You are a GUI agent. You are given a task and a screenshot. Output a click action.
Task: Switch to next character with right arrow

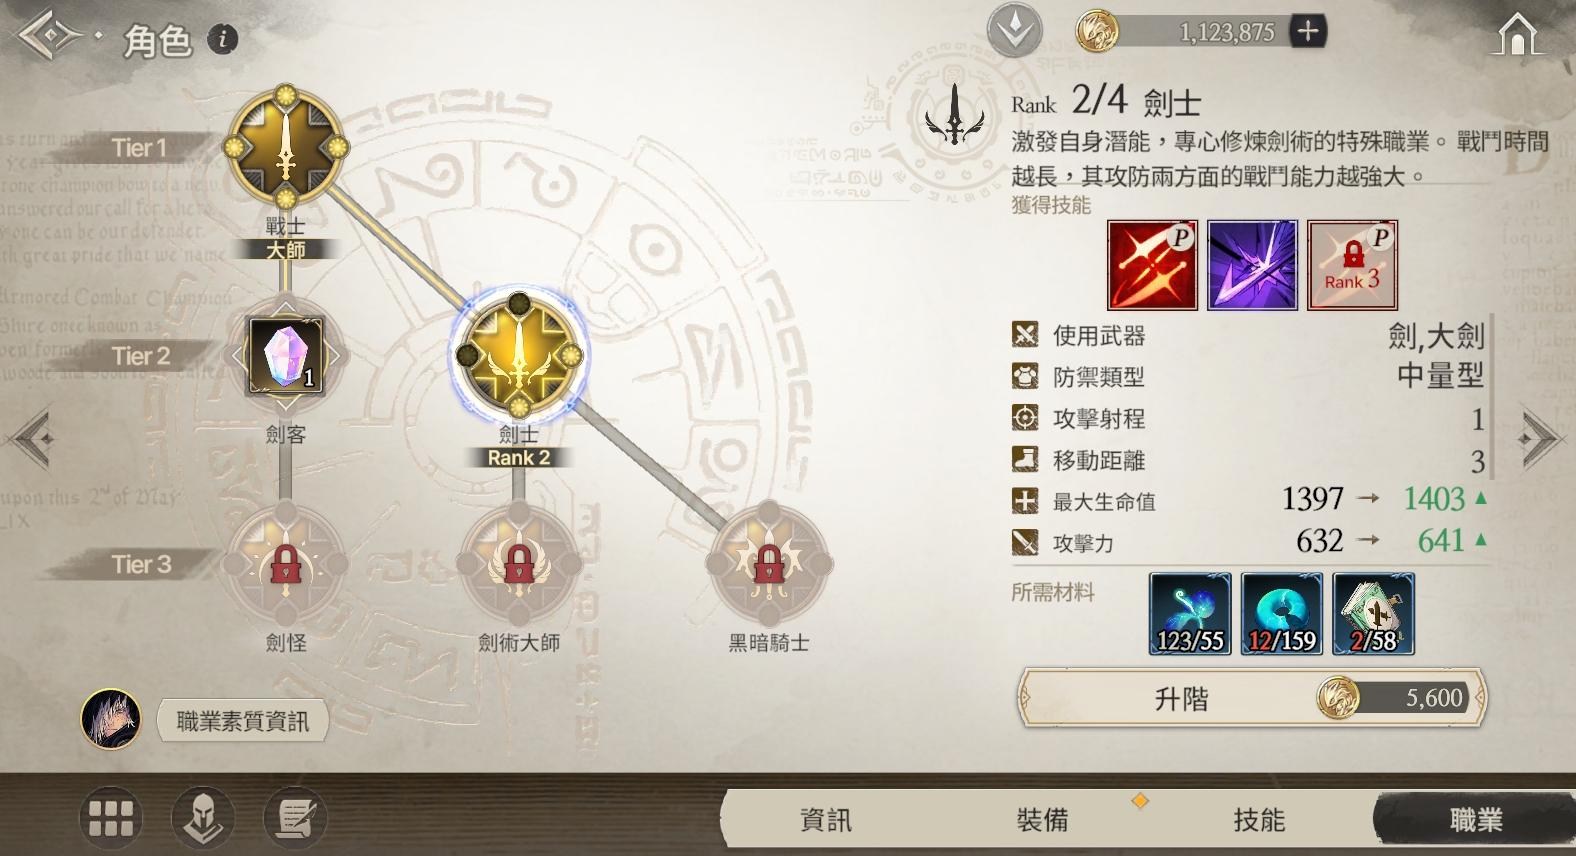1543,437
